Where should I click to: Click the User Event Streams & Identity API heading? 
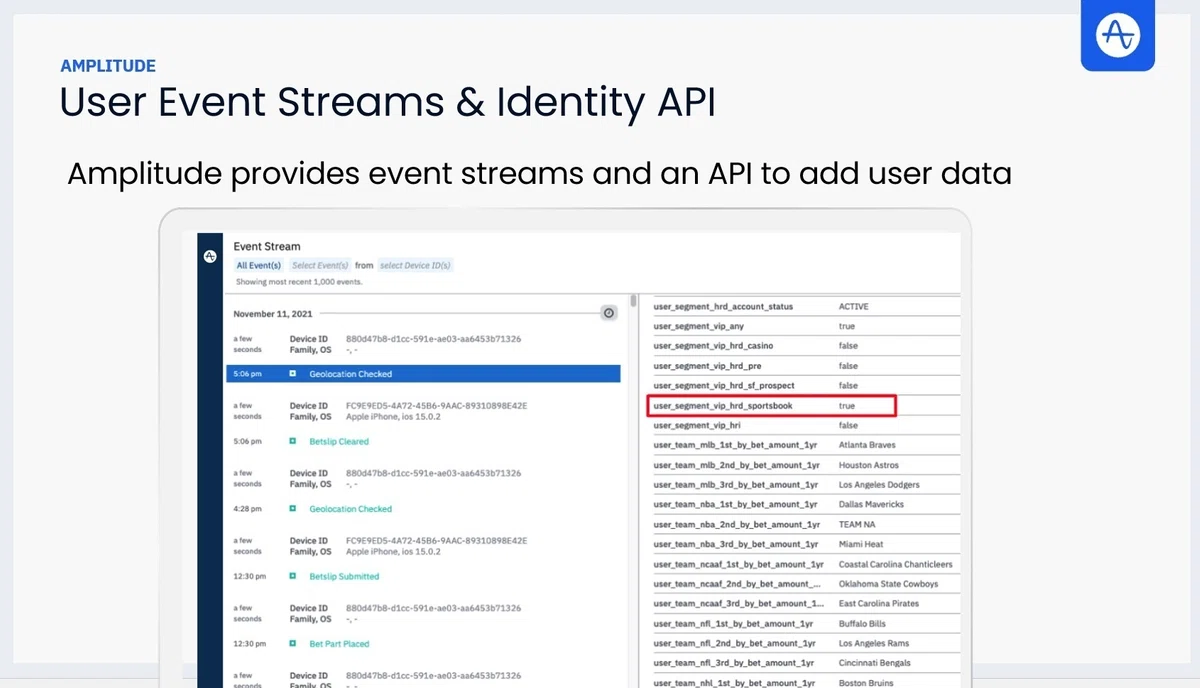click(x=388, y=104)
